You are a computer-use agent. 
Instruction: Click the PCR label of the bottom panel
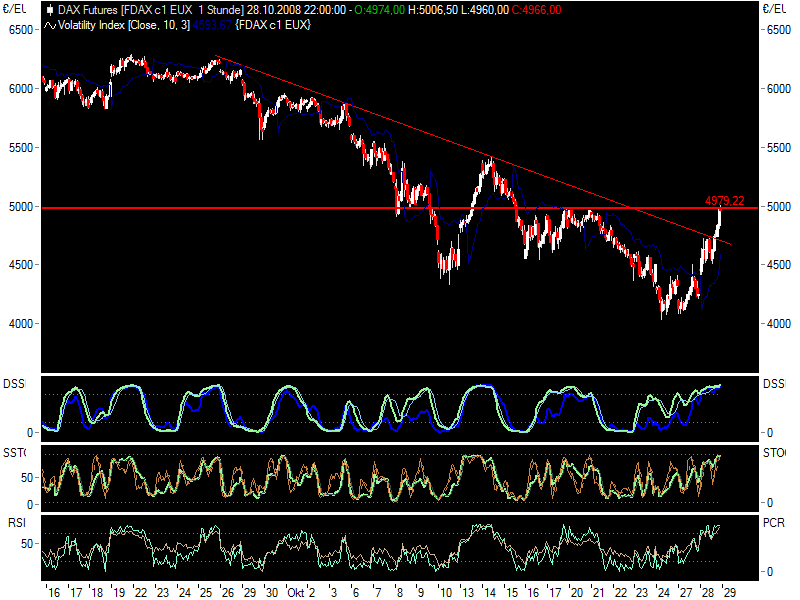click(773, 522)
